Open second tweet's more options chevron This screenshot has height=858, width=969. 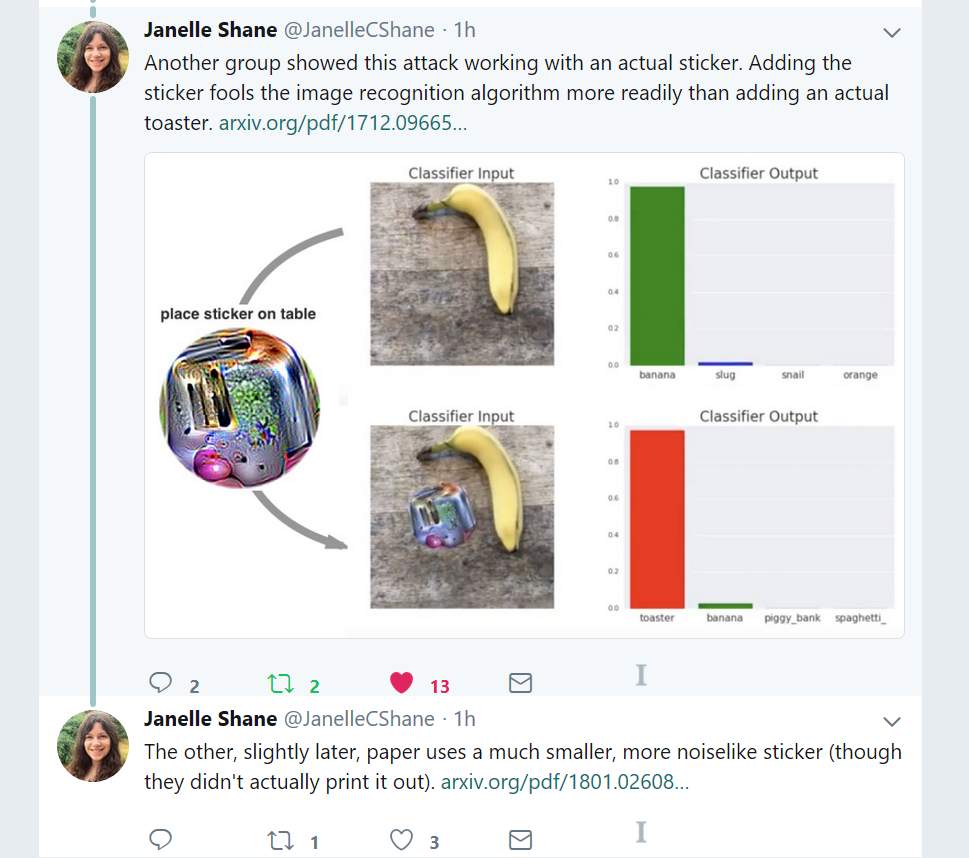tap(891, 721)
